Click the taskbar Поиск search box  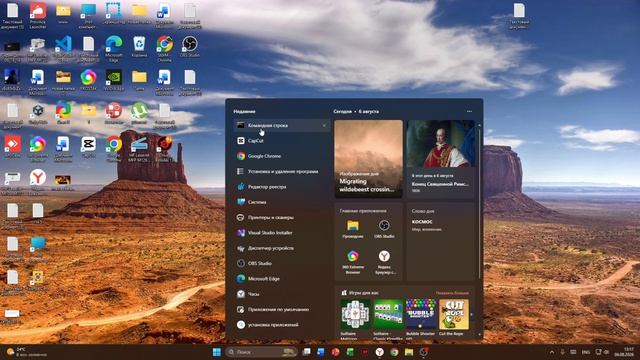coord(261,352)
